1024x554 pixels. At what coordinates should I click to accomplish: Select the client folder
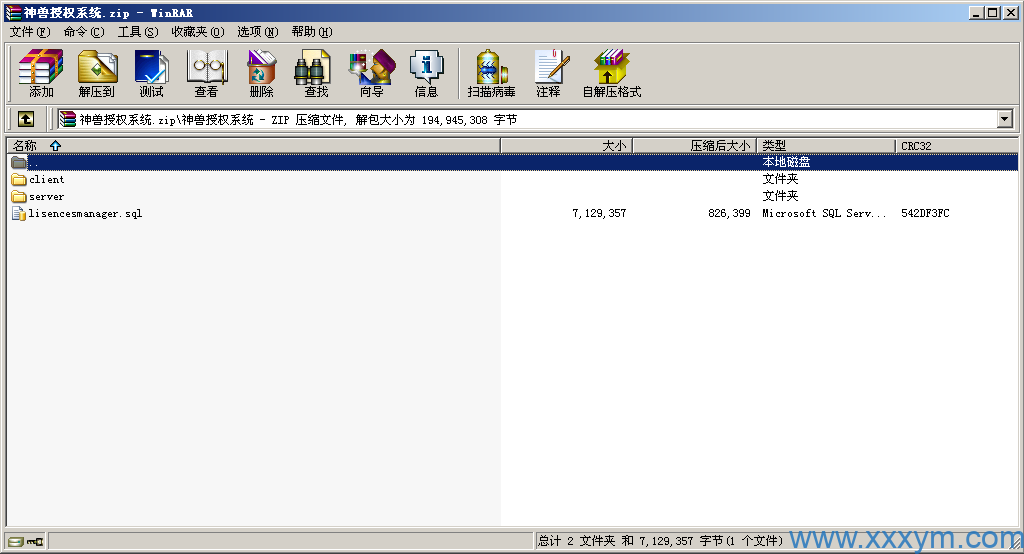coord(46,180)
